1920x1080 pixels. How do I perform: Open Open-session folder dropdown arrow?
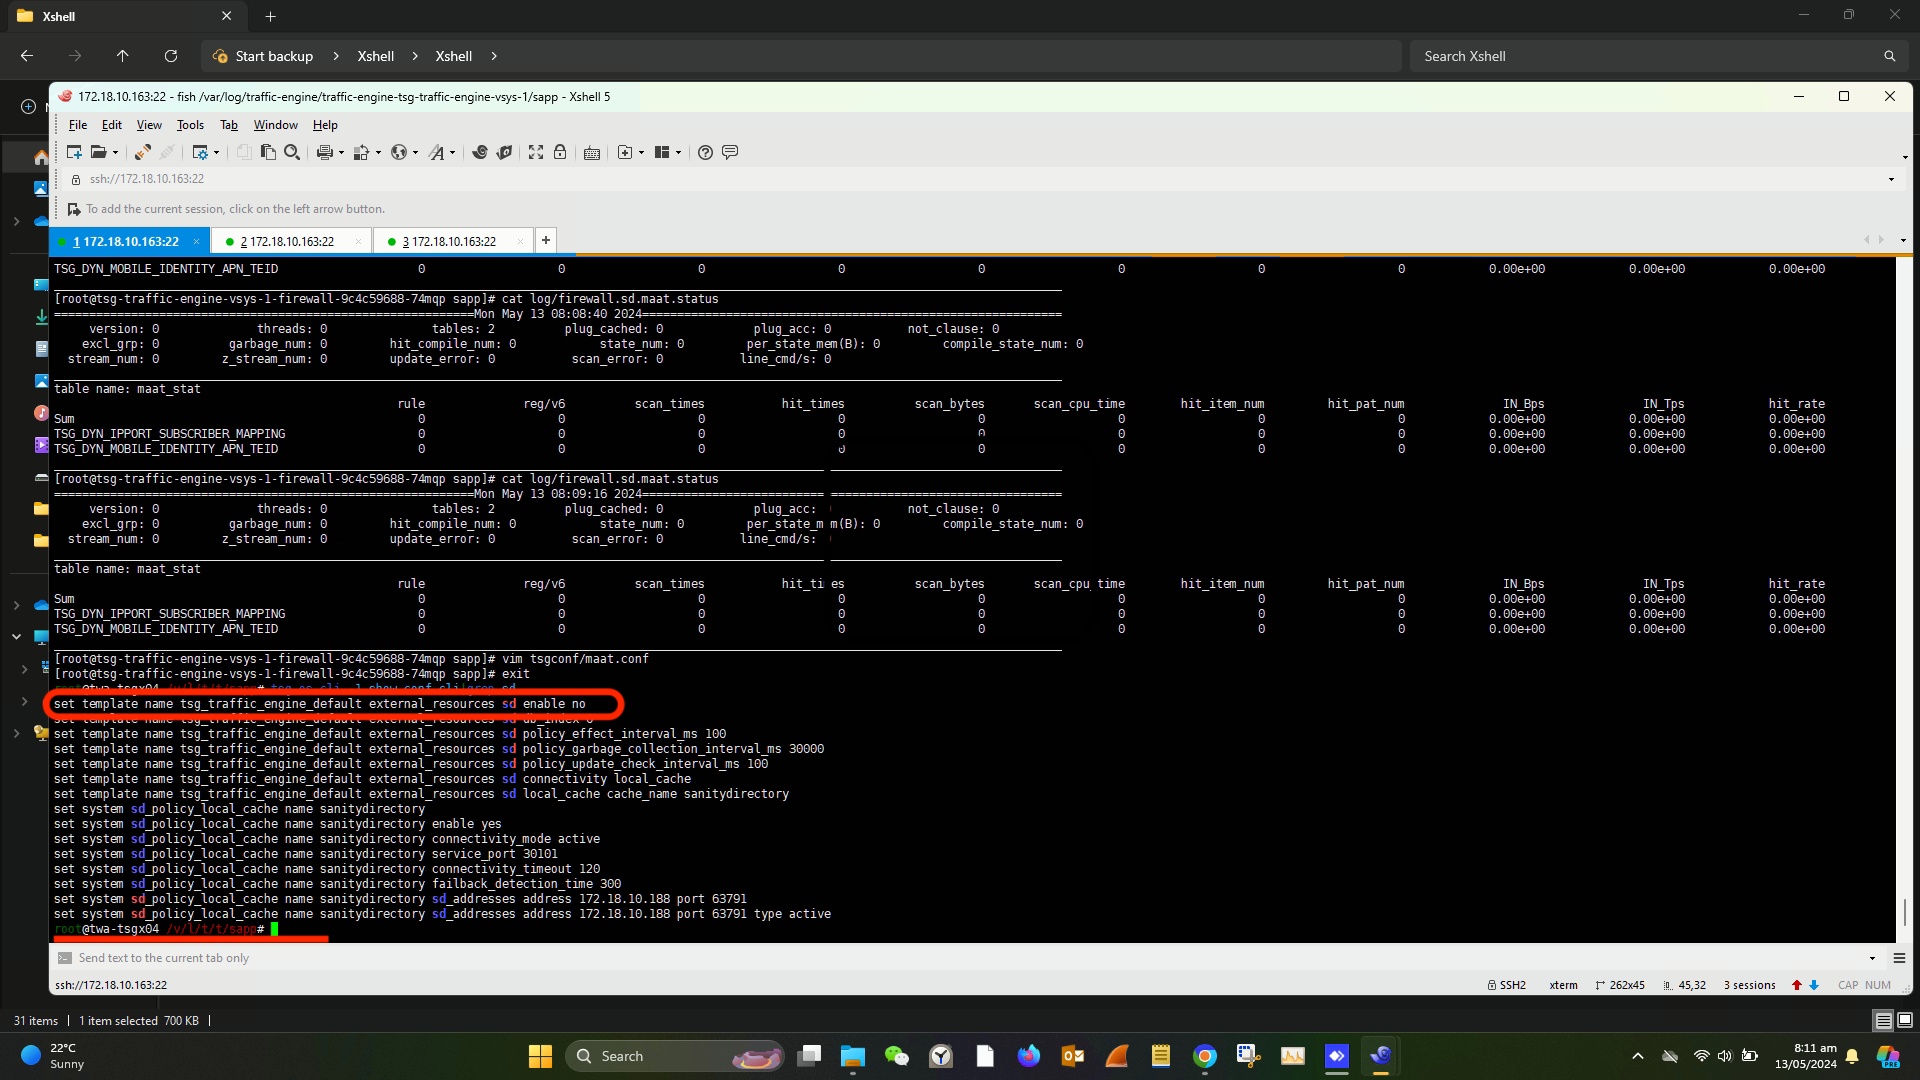point(115,153)
